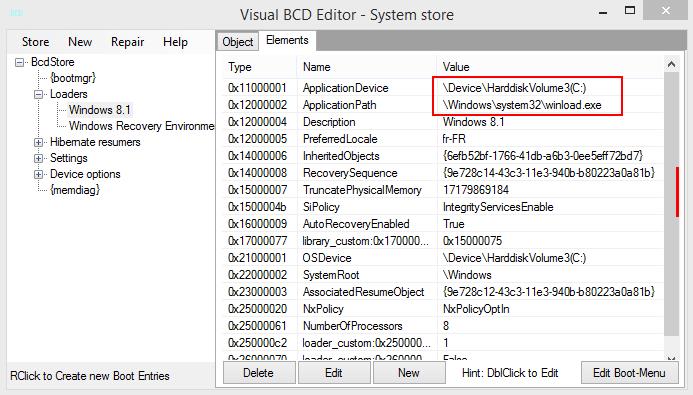Click the Type column header
Image resolution: width=693 pixels, height=395 pixels.
pyautogui.click(x=259, y=67)
